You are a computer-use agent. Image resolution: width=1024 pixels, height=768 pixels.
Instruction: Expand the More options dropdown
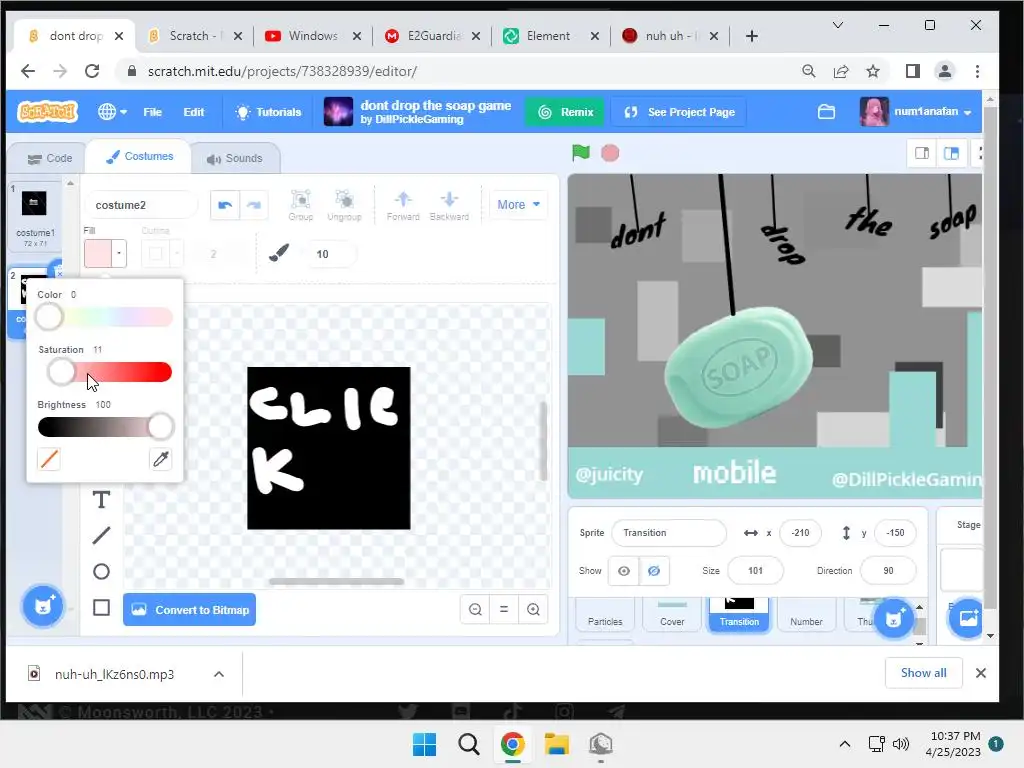(519, 204)
